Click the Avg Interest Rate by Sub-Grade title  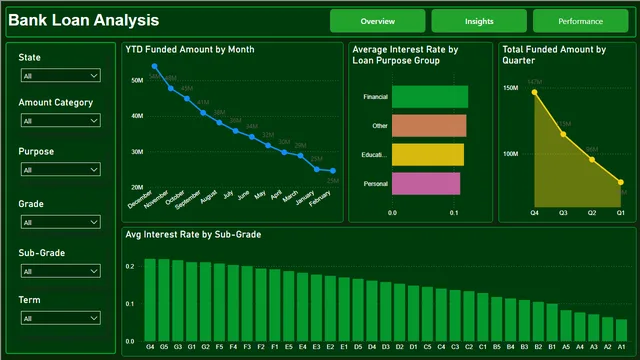[x=193, y=235]
